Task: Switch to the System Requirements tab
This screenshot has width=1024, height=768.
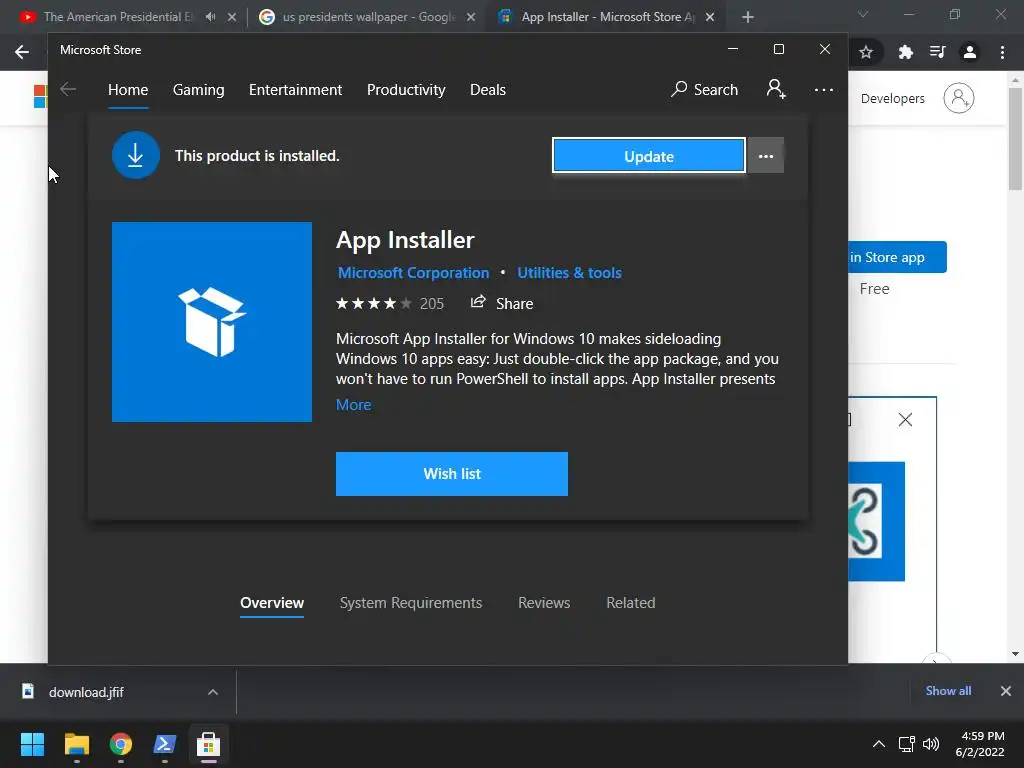Action: coord(411,603)
